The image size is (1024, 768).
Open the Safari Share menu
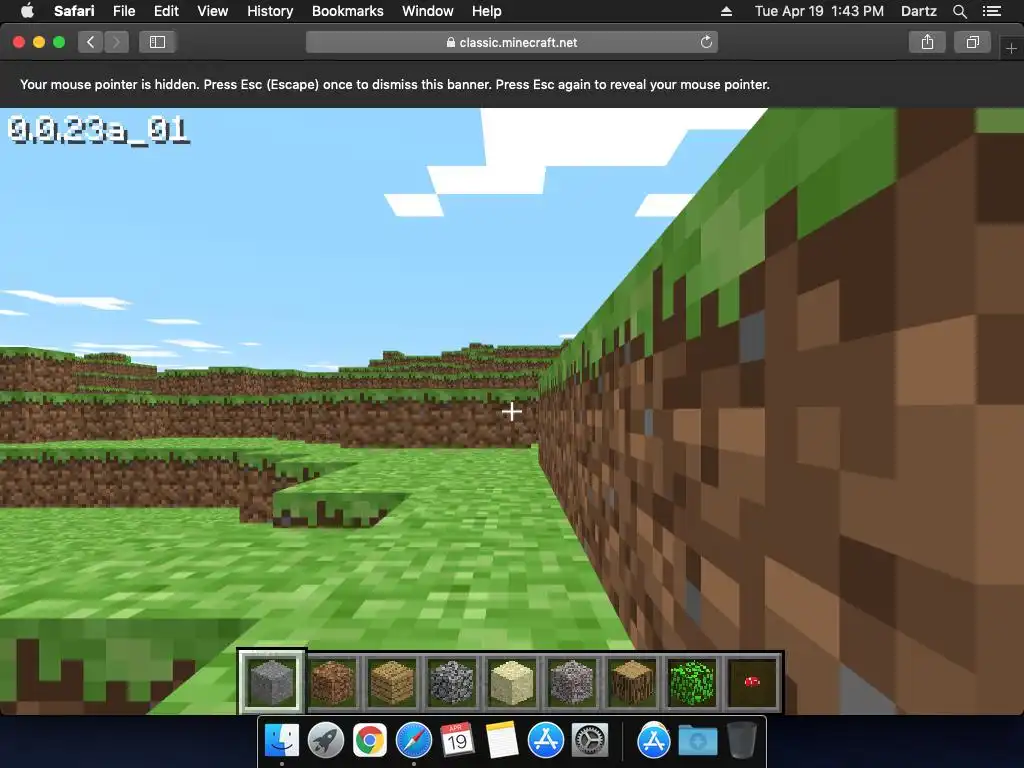927,42
